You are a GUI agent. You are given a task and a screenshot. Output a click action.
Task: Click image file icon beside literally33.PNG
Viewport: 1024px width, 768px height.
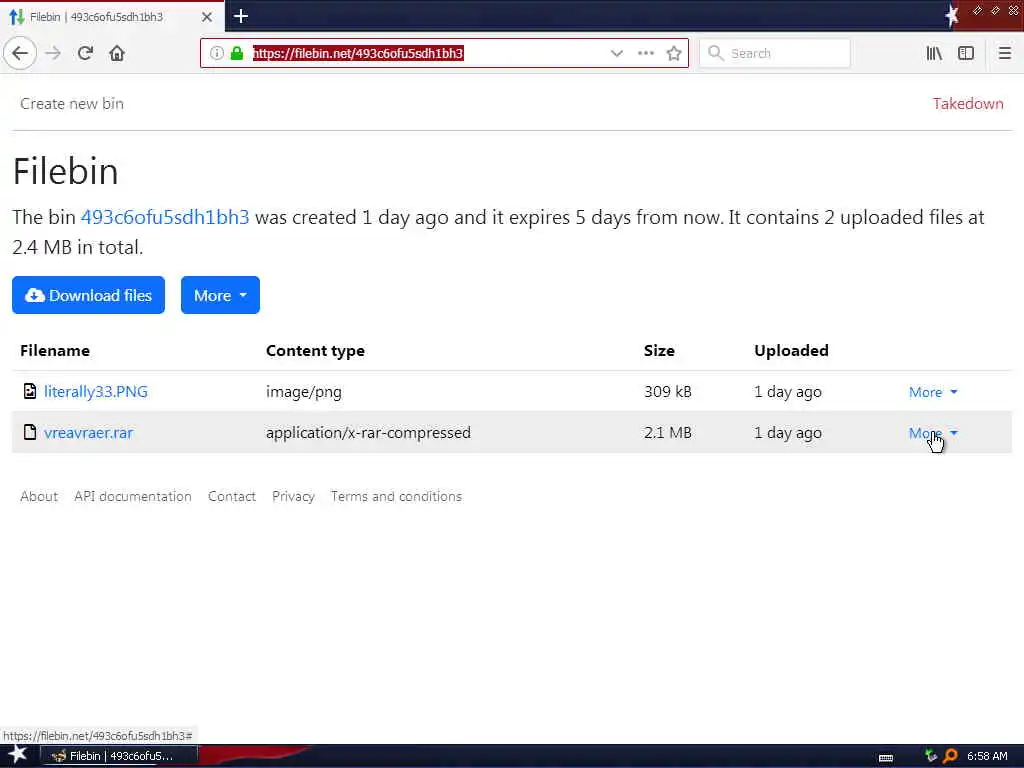(29, 391)
